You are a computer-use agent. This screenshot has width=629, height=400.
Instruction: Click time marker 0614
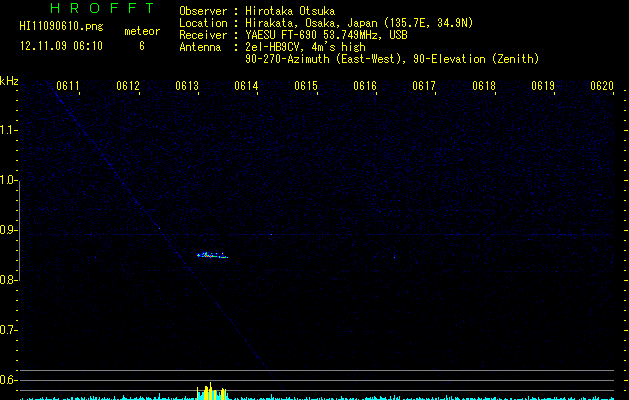[246, 86]
